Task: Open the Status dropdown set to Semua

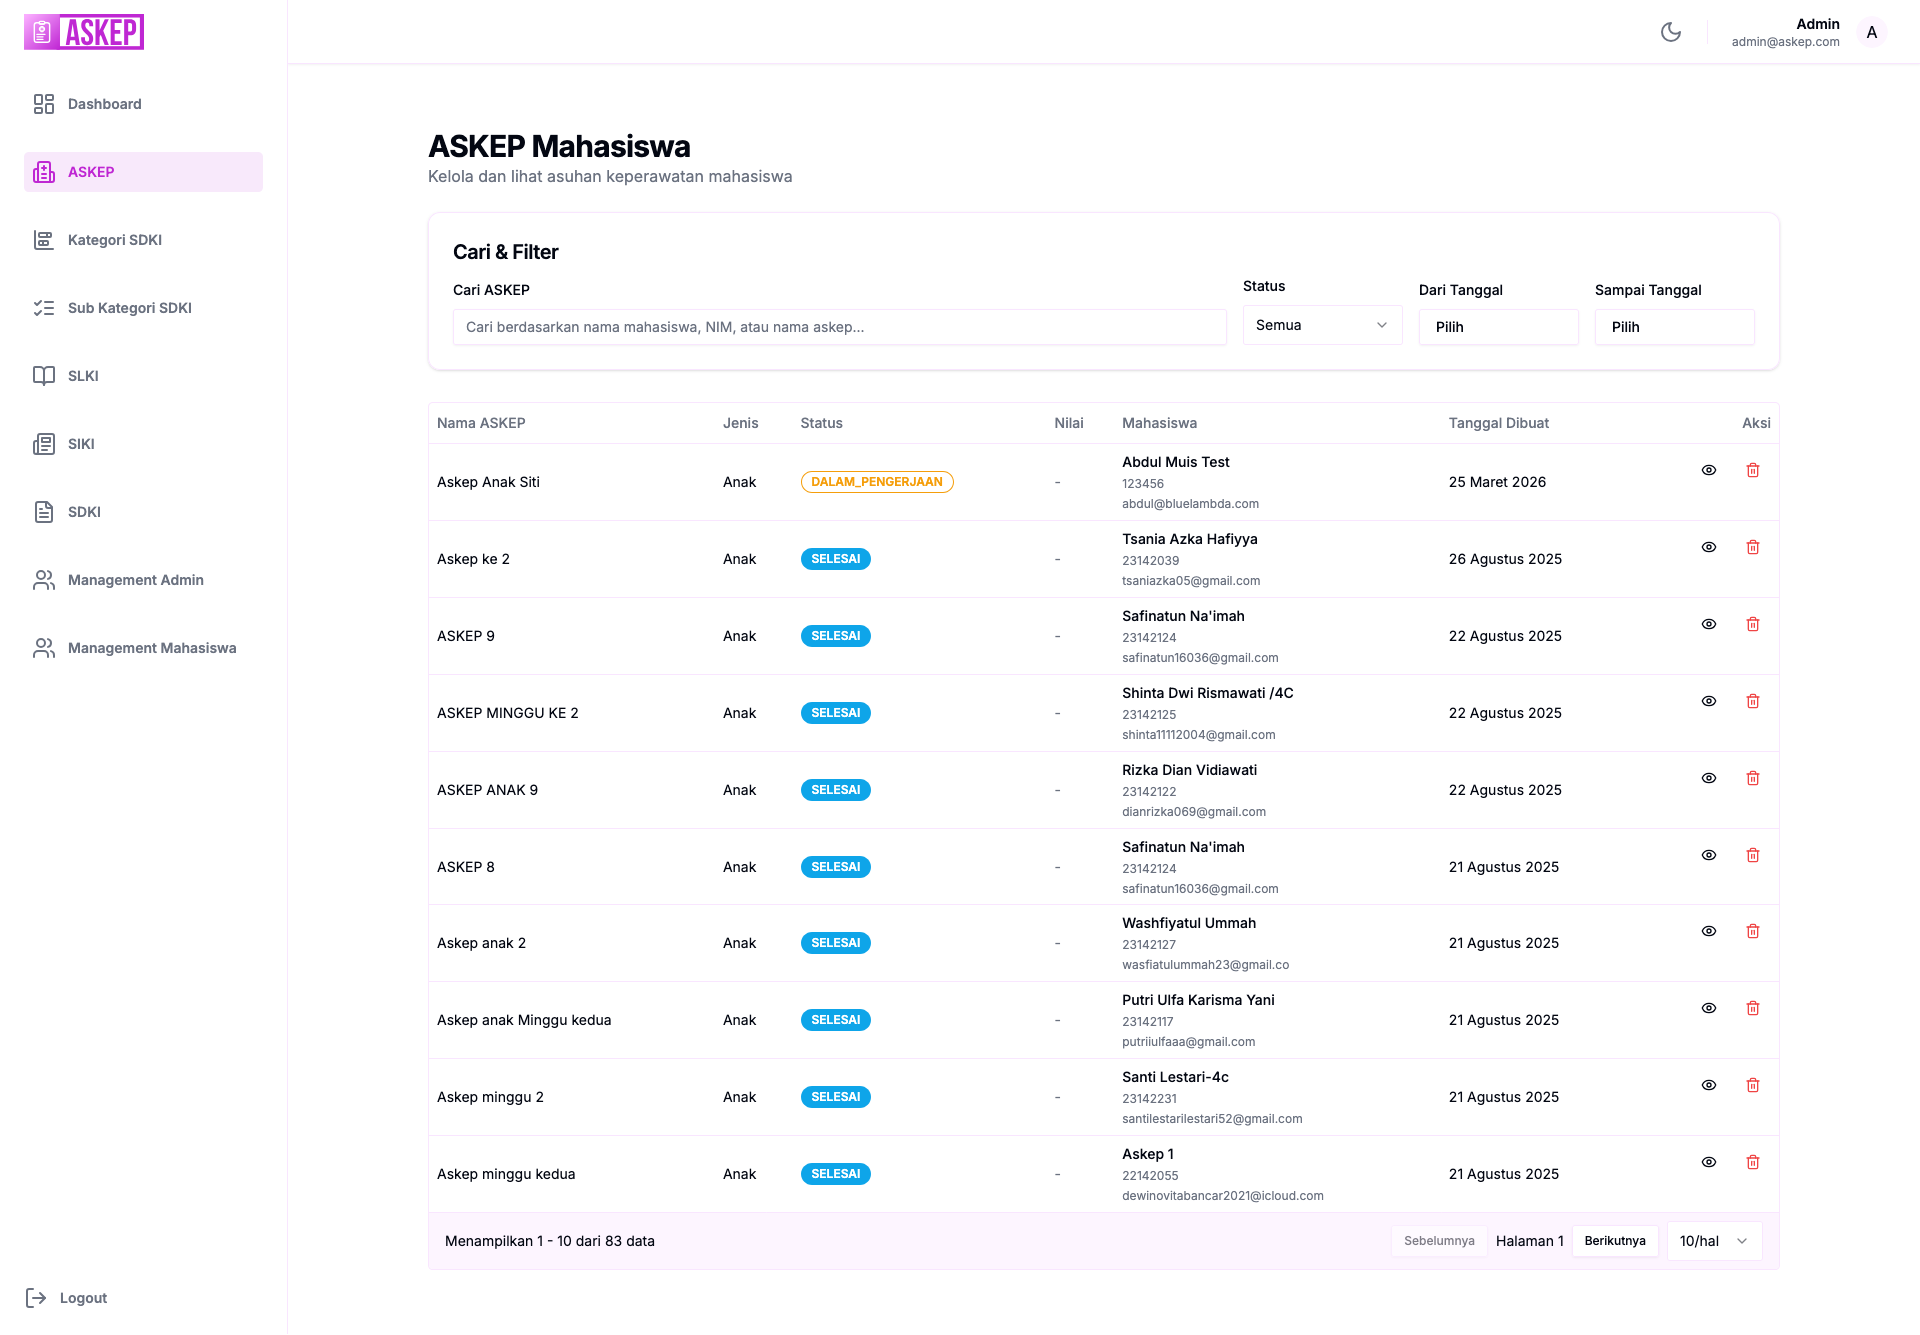Action: pos(1322,325)
